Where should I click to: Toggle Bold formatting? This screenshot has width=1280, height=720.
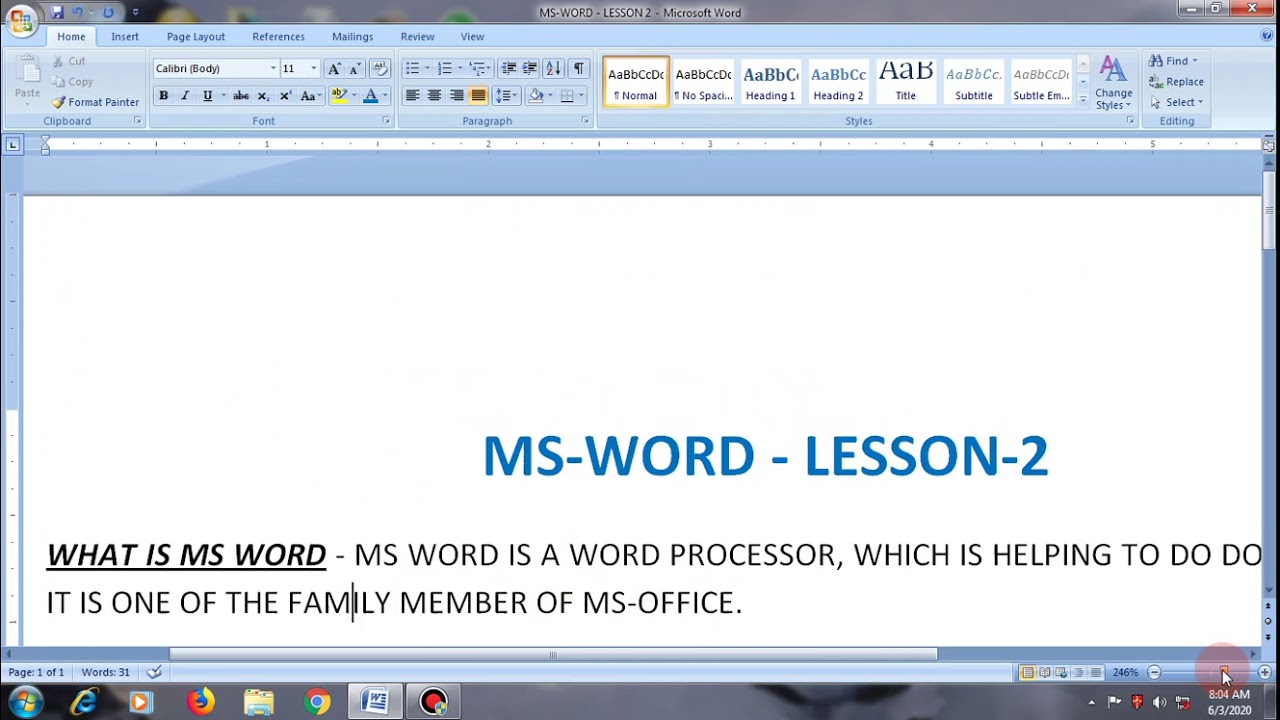[x=163, y=96]
